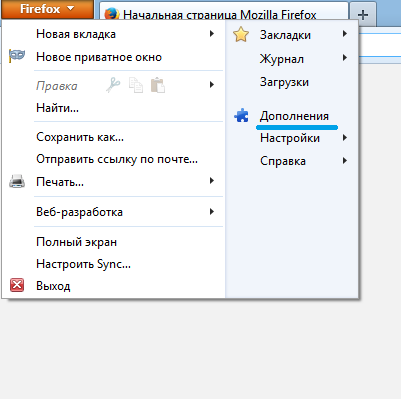Click the Cut scissors icon
This screenshot has height=399, width=401.
coord(113,85)
